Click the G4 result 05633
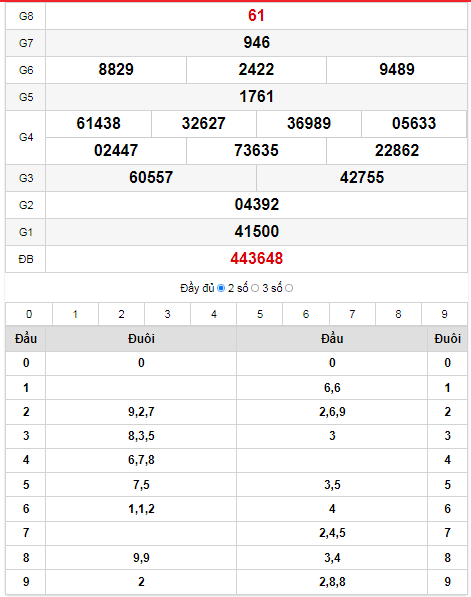This screenshot has width=471, height=597. click(x=414, y=124)
